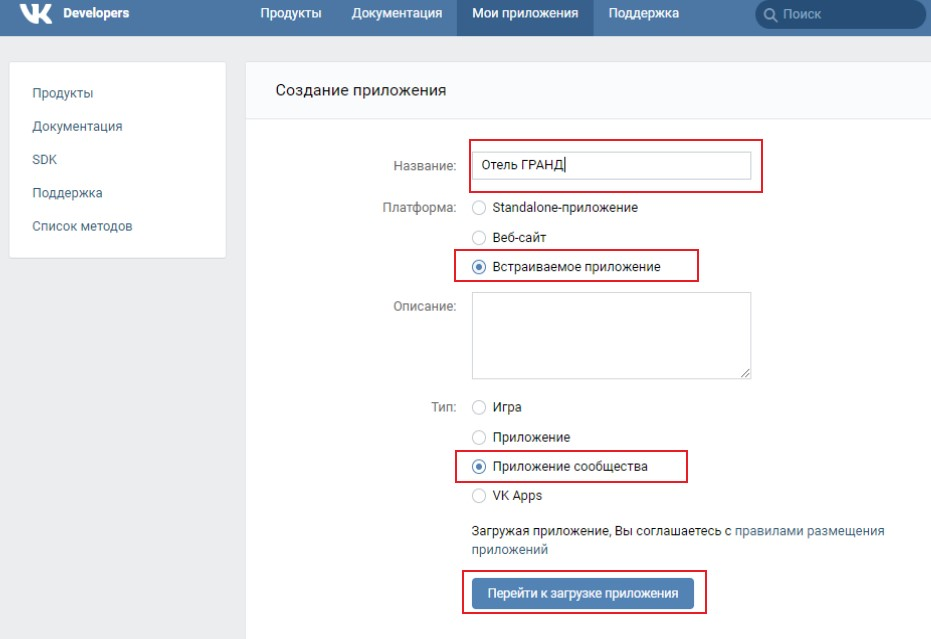Open Продукты in the top menu
This screenshot has width=931, height=639.
tap(291, 13)
